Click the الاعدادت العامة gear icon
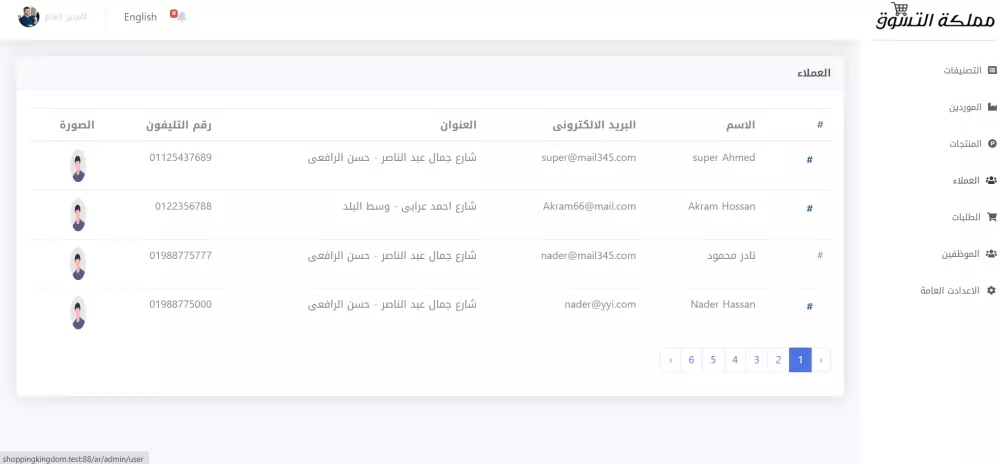The image size is (1000, 464). click(992, 290)
